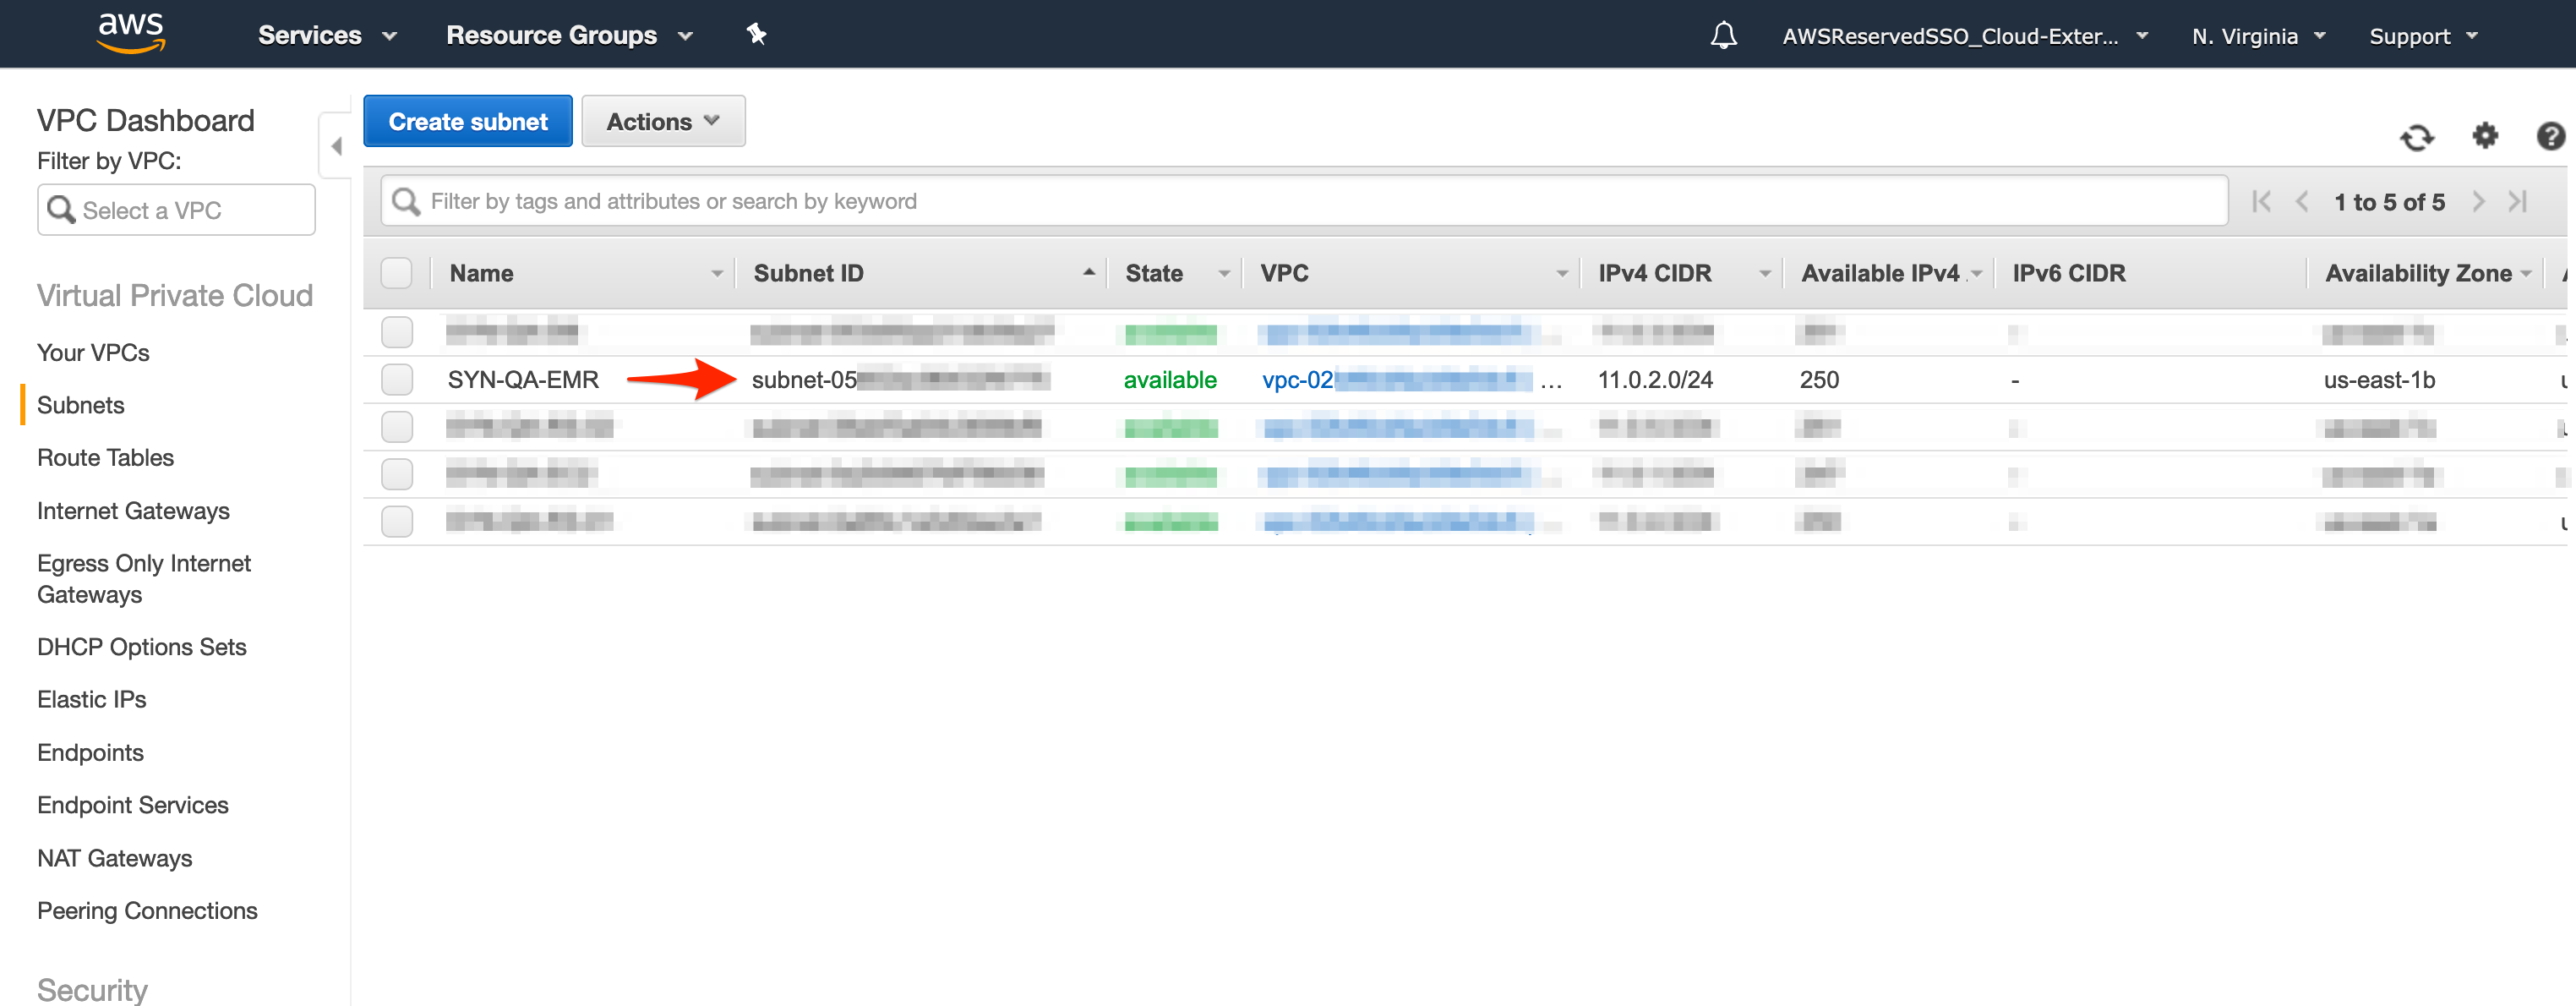Refresh the subnet list
The image size is (2576, 1006).
point(2416,136)
